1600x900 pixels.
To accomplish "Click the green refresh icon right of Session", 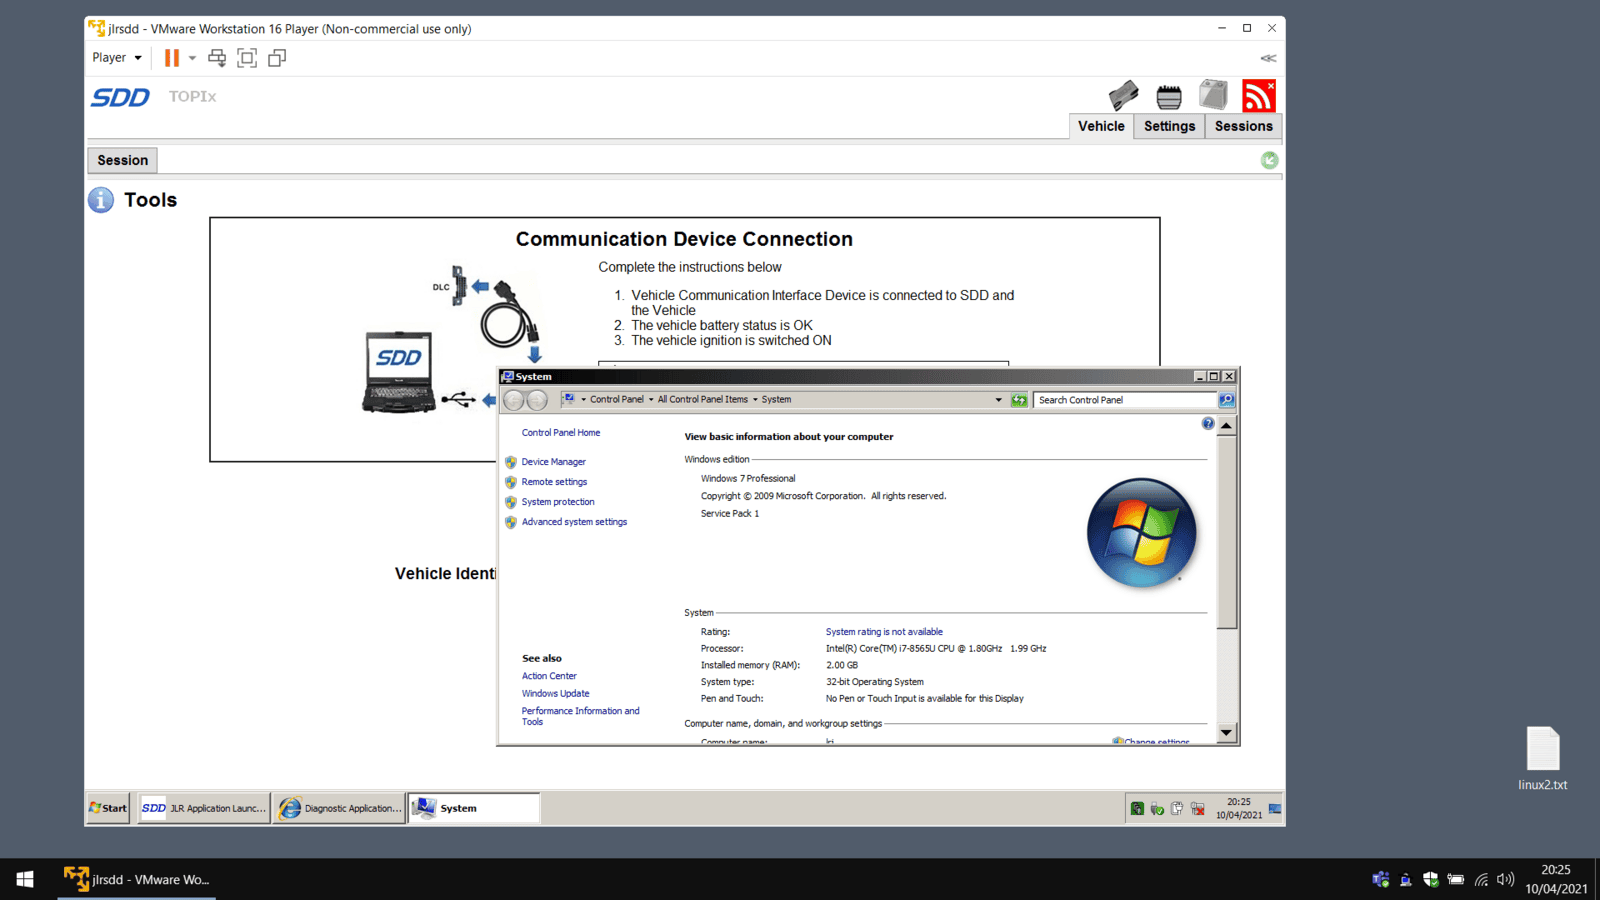I will 1269,160.
